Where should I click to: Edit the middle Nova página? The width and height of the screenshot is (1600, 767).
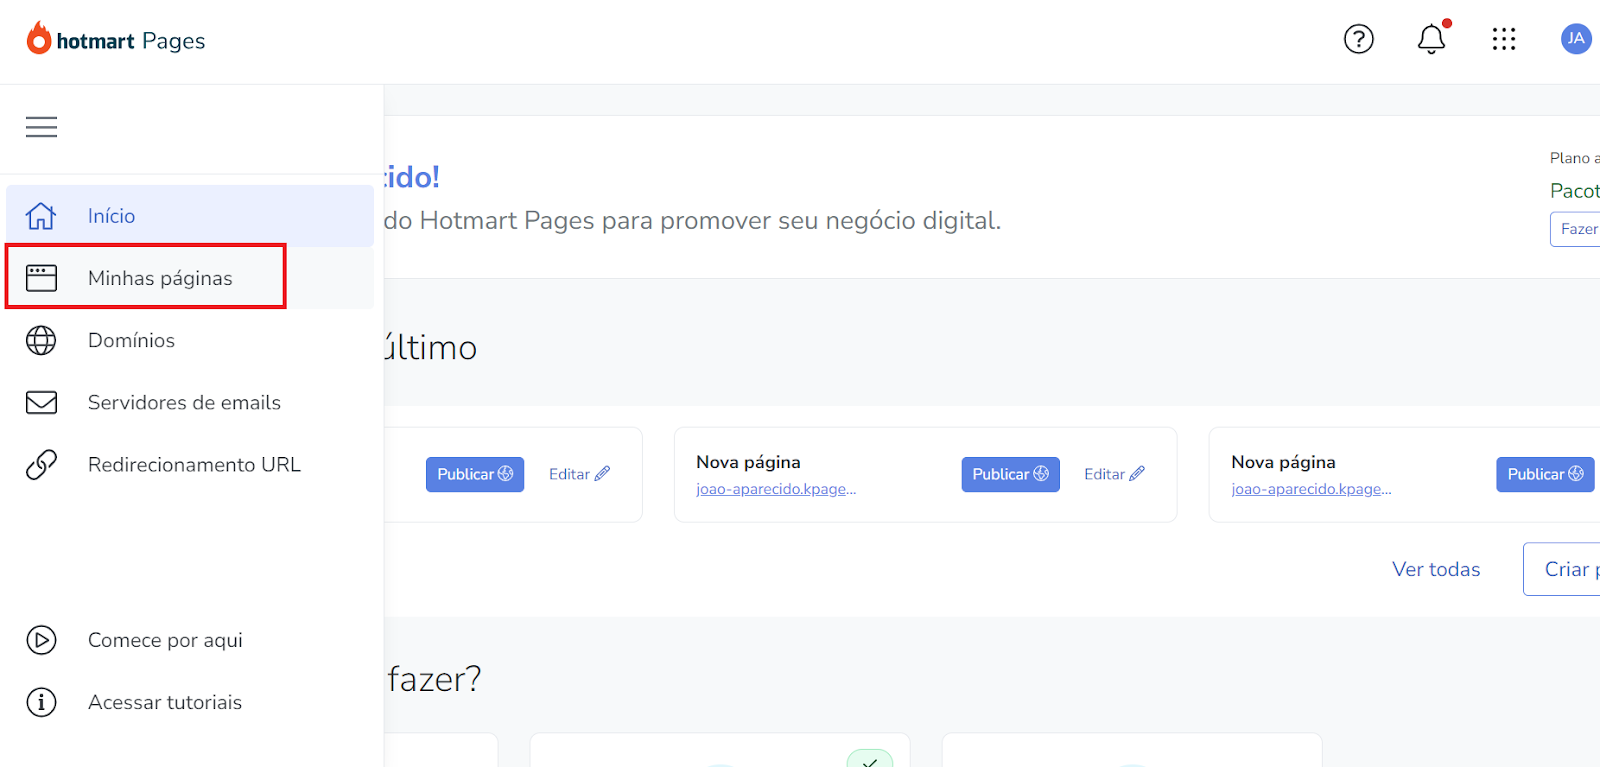pyautogui.click(x=1114, y=474)
